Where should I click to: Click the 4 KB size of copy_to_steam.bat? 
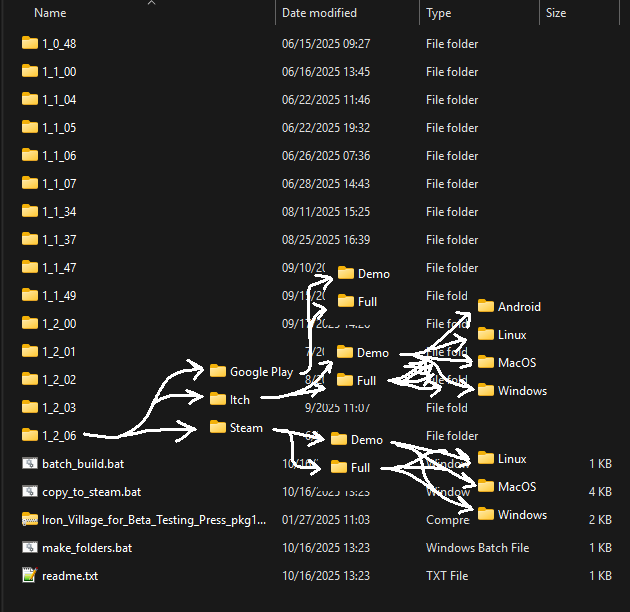600,491
